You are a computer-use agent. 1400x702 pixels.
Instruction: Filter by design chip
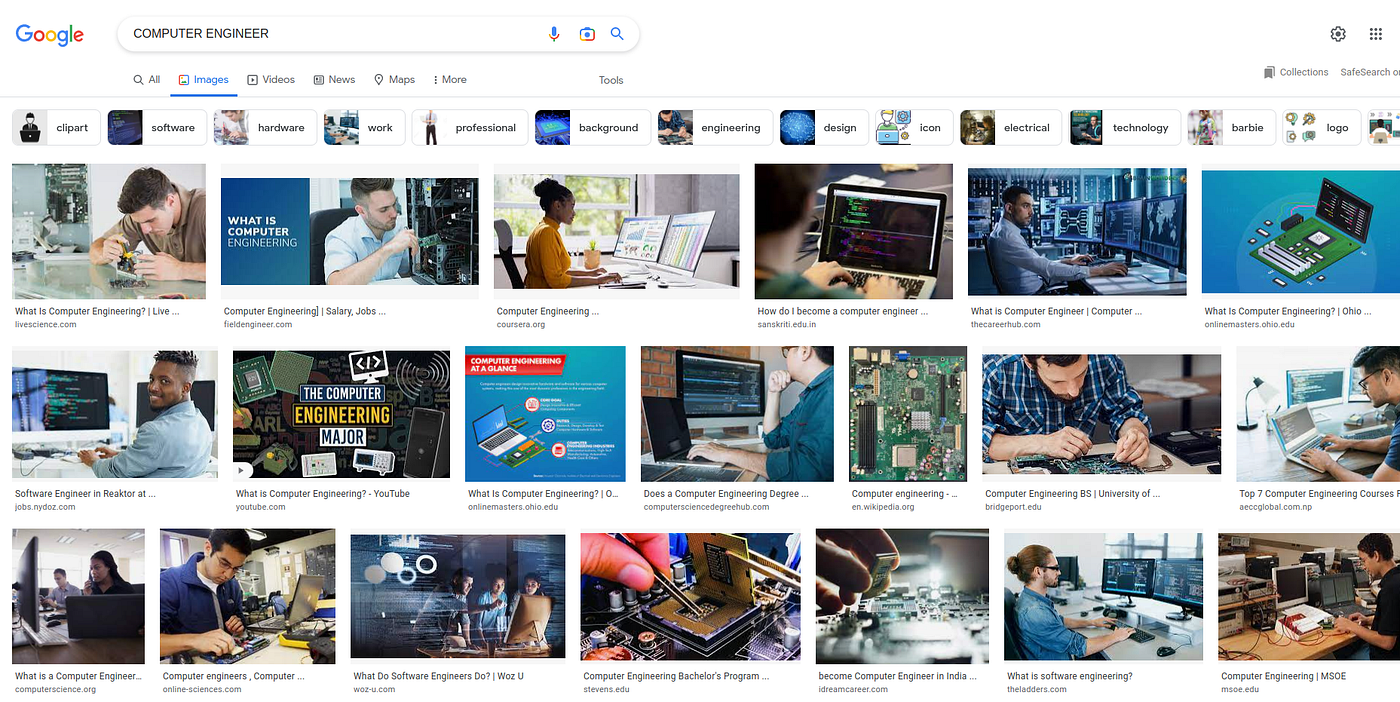[824, 128]
